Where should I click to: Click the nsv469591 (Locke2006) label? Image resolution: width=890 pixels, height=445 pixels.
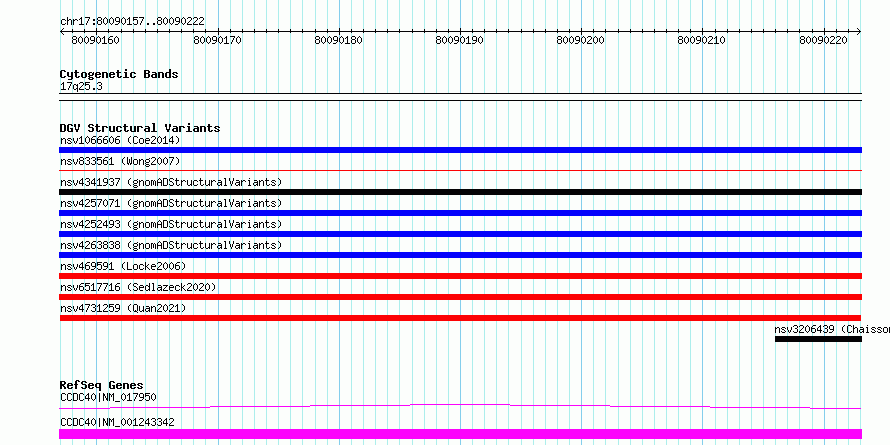pyautogui.click(x=123, y=266)
